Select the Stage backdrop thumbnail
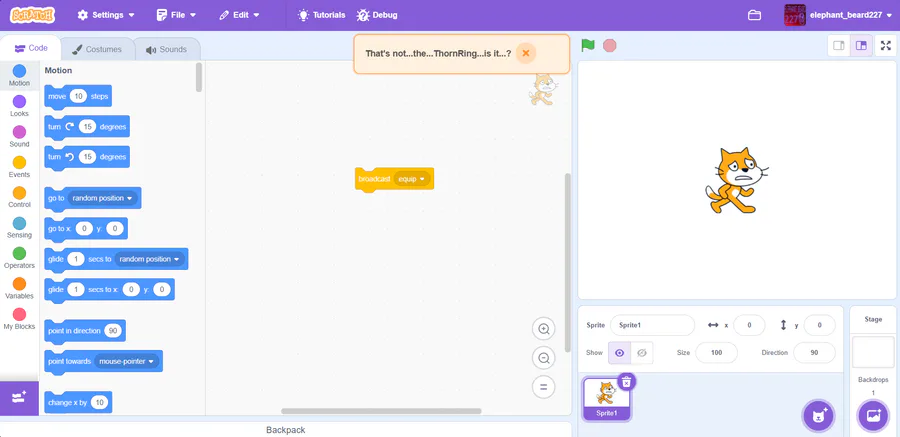900x437 pixels. [x=873, y=352]
